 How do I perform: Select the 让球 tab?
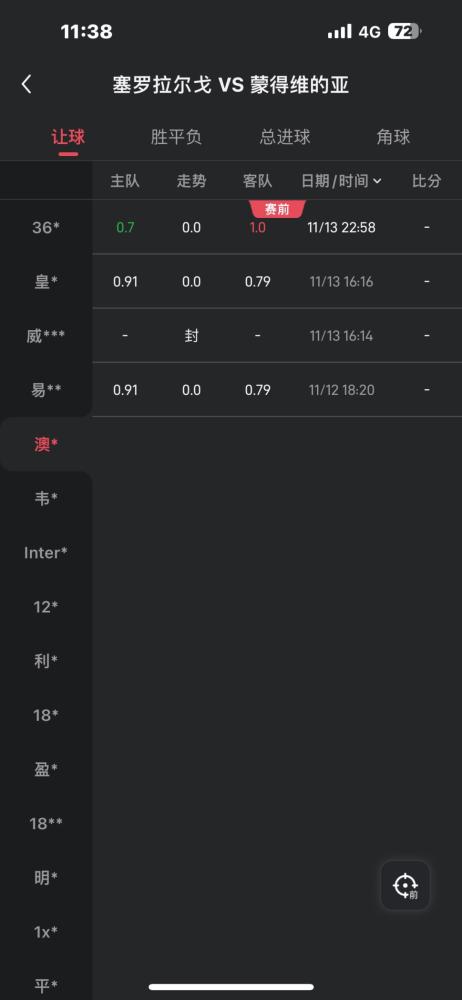tap(68, 137)
